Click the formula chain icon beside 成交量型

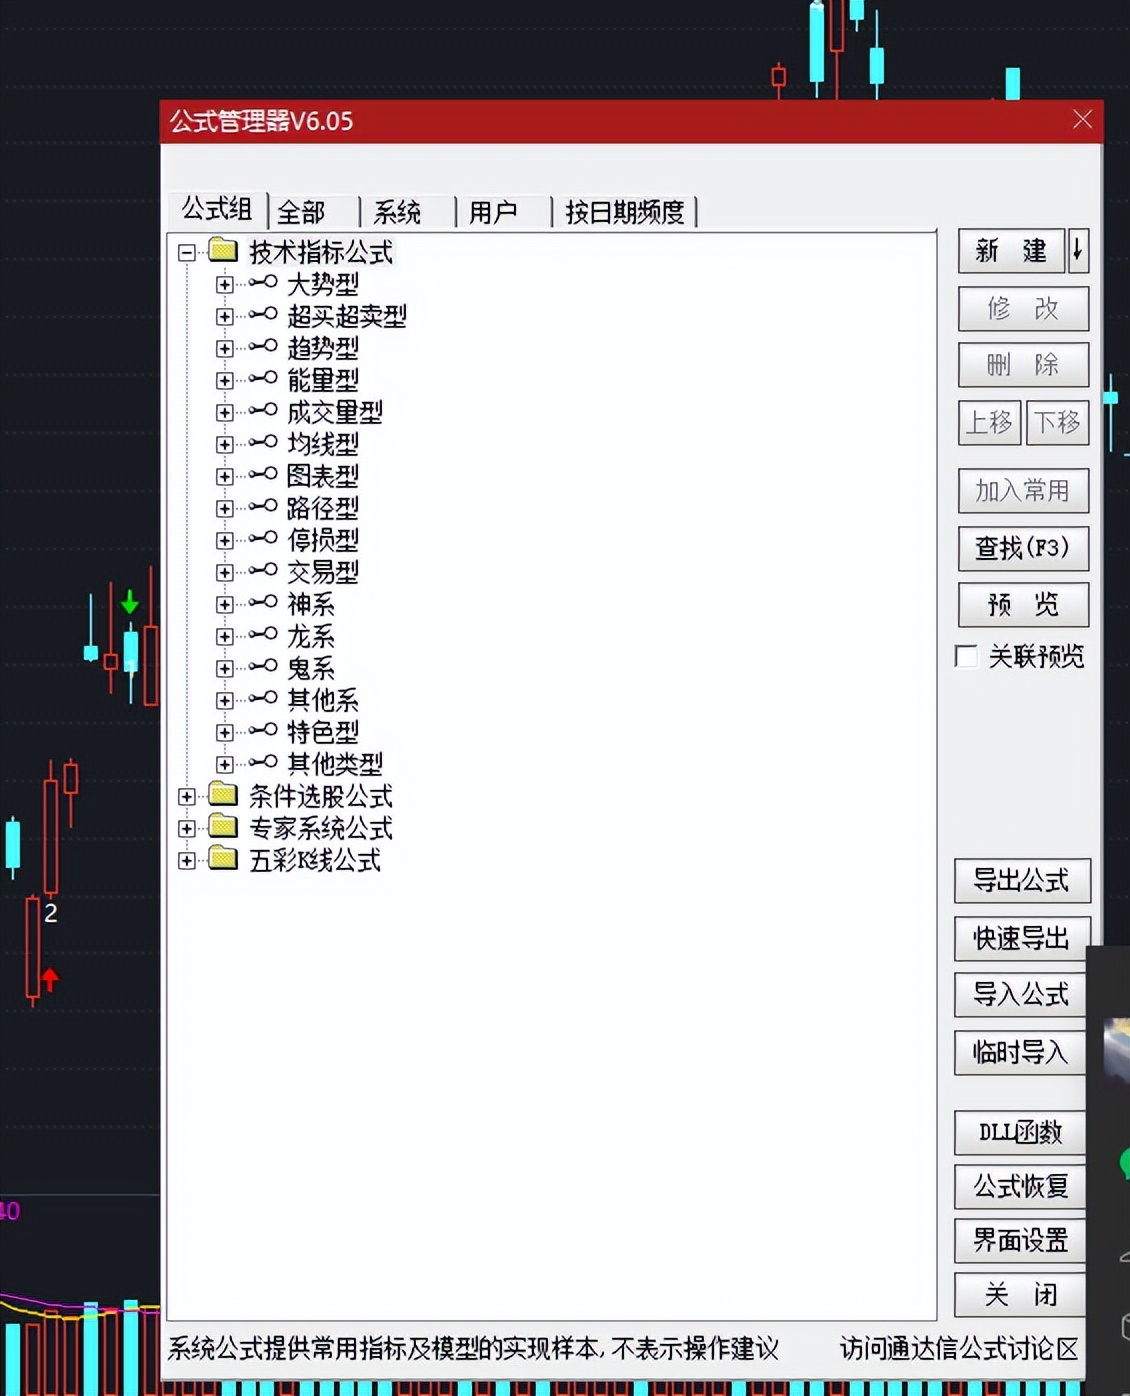[262, 411]
